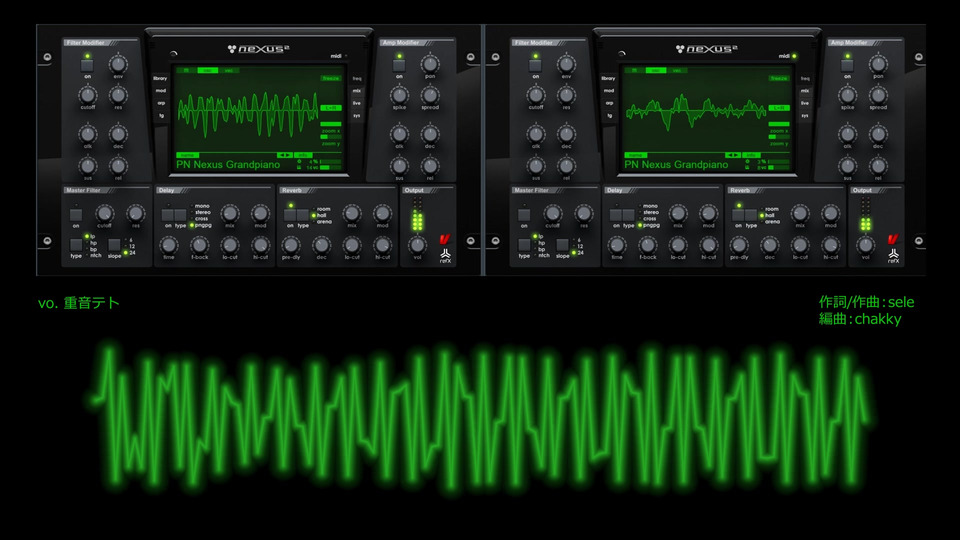960x540 pixels.
Task: Click PN Nexus Grandpiano preset name, left unit
Action: (x=228, y=165)
